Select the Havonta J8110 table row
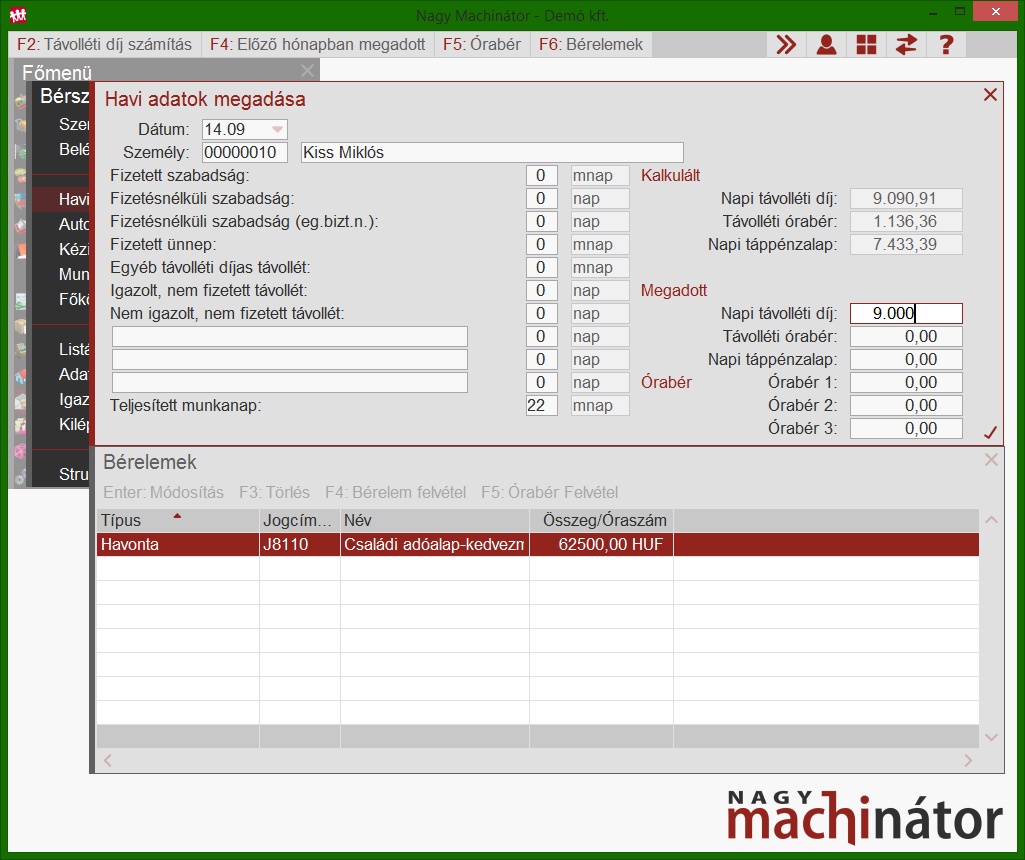This screenshot has width=1025, height=860. (x=538, y=544)
